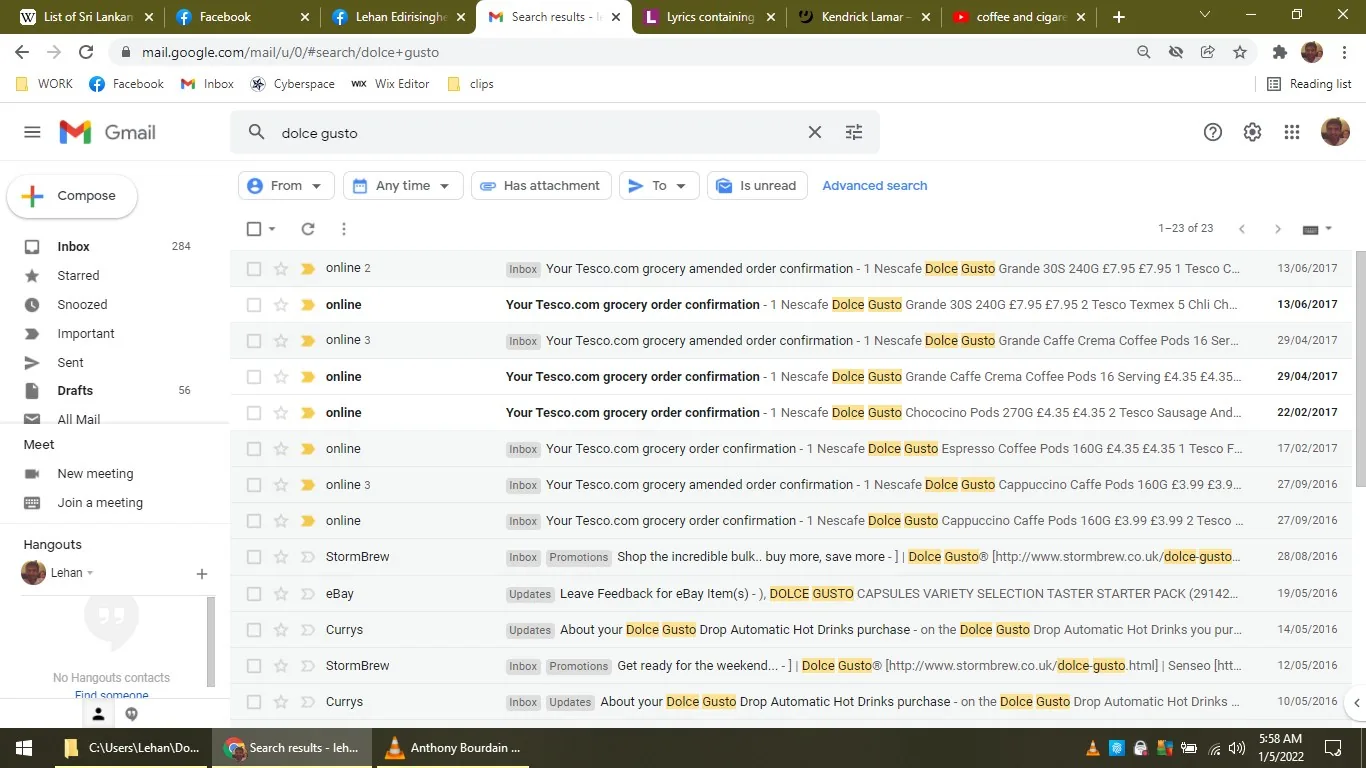
Task: Open input tools keyboard icon near pagination
Action: click(x=1311, y=228)
